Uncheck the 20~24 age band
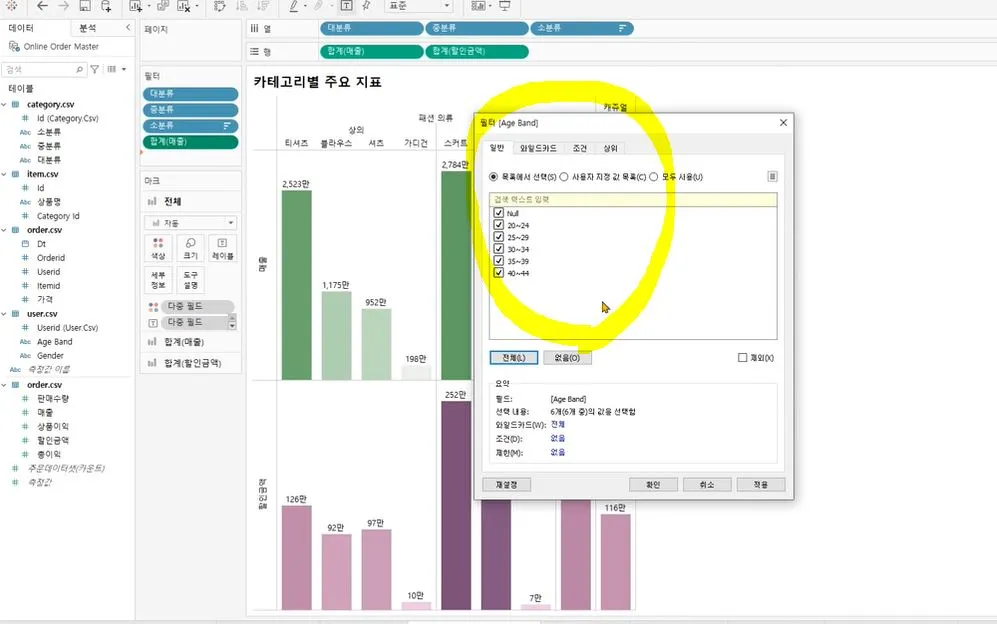The width and height of the screenshot is (997, 624). point(498,225)
